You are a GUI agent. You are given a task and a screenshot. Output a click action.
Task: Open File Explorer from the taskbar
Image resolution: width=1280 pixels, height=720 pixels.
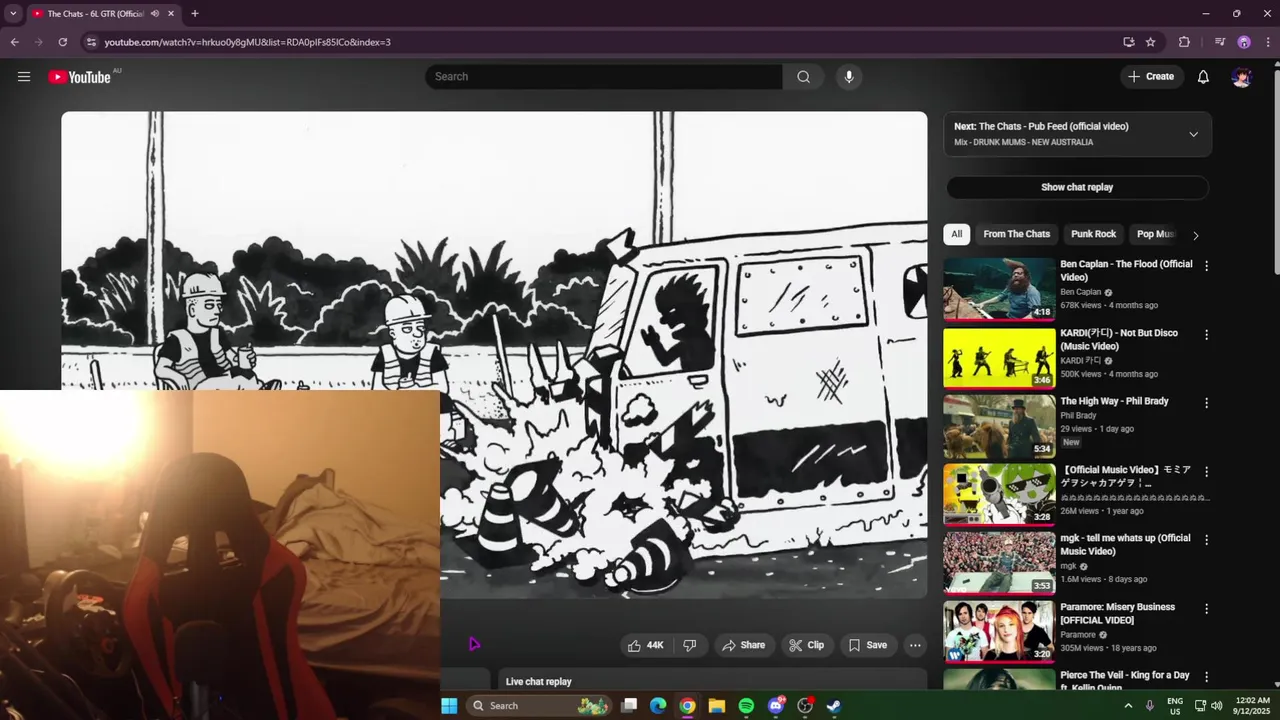point(717,706)
